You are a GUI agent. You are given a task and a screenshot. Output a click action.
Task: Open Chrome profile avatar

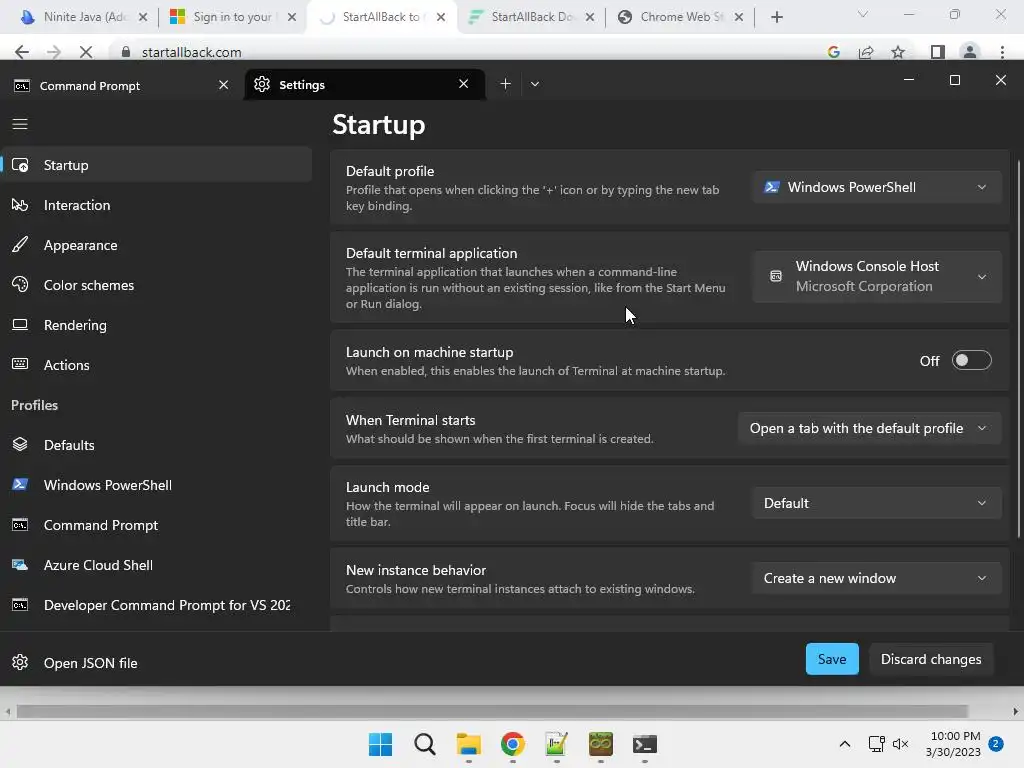point(970,52)
